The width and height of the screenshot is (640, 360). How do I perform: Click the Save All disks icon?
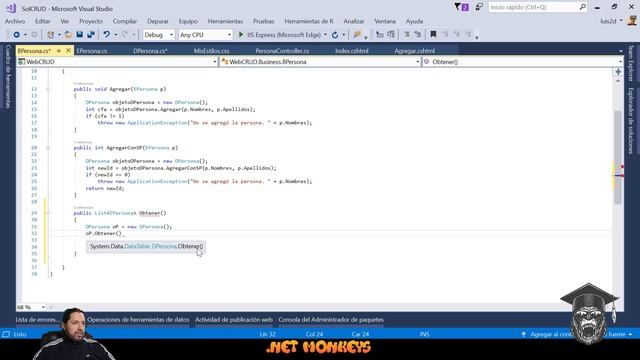coord(91,35)
